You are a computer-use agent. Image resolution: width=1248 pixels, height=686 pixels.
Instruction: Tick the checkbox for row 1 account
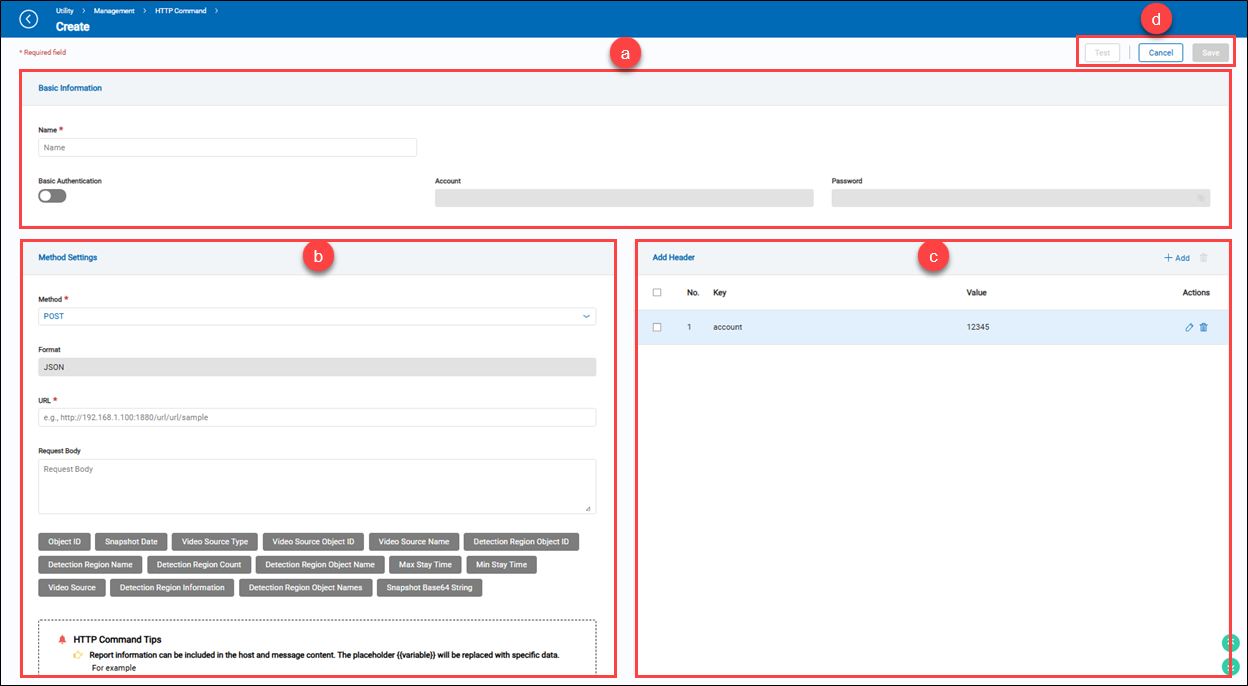(657, 327)
